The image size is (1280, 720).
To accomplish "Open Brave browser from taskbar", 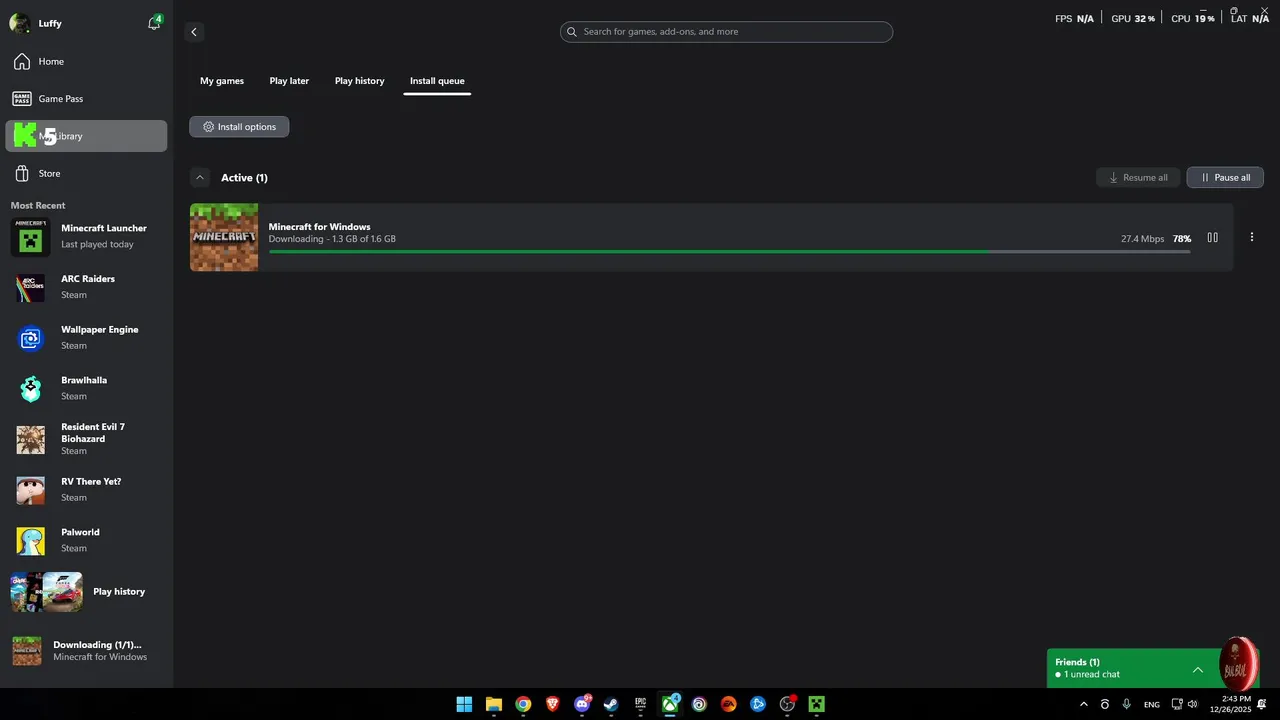I will point(553,705).
